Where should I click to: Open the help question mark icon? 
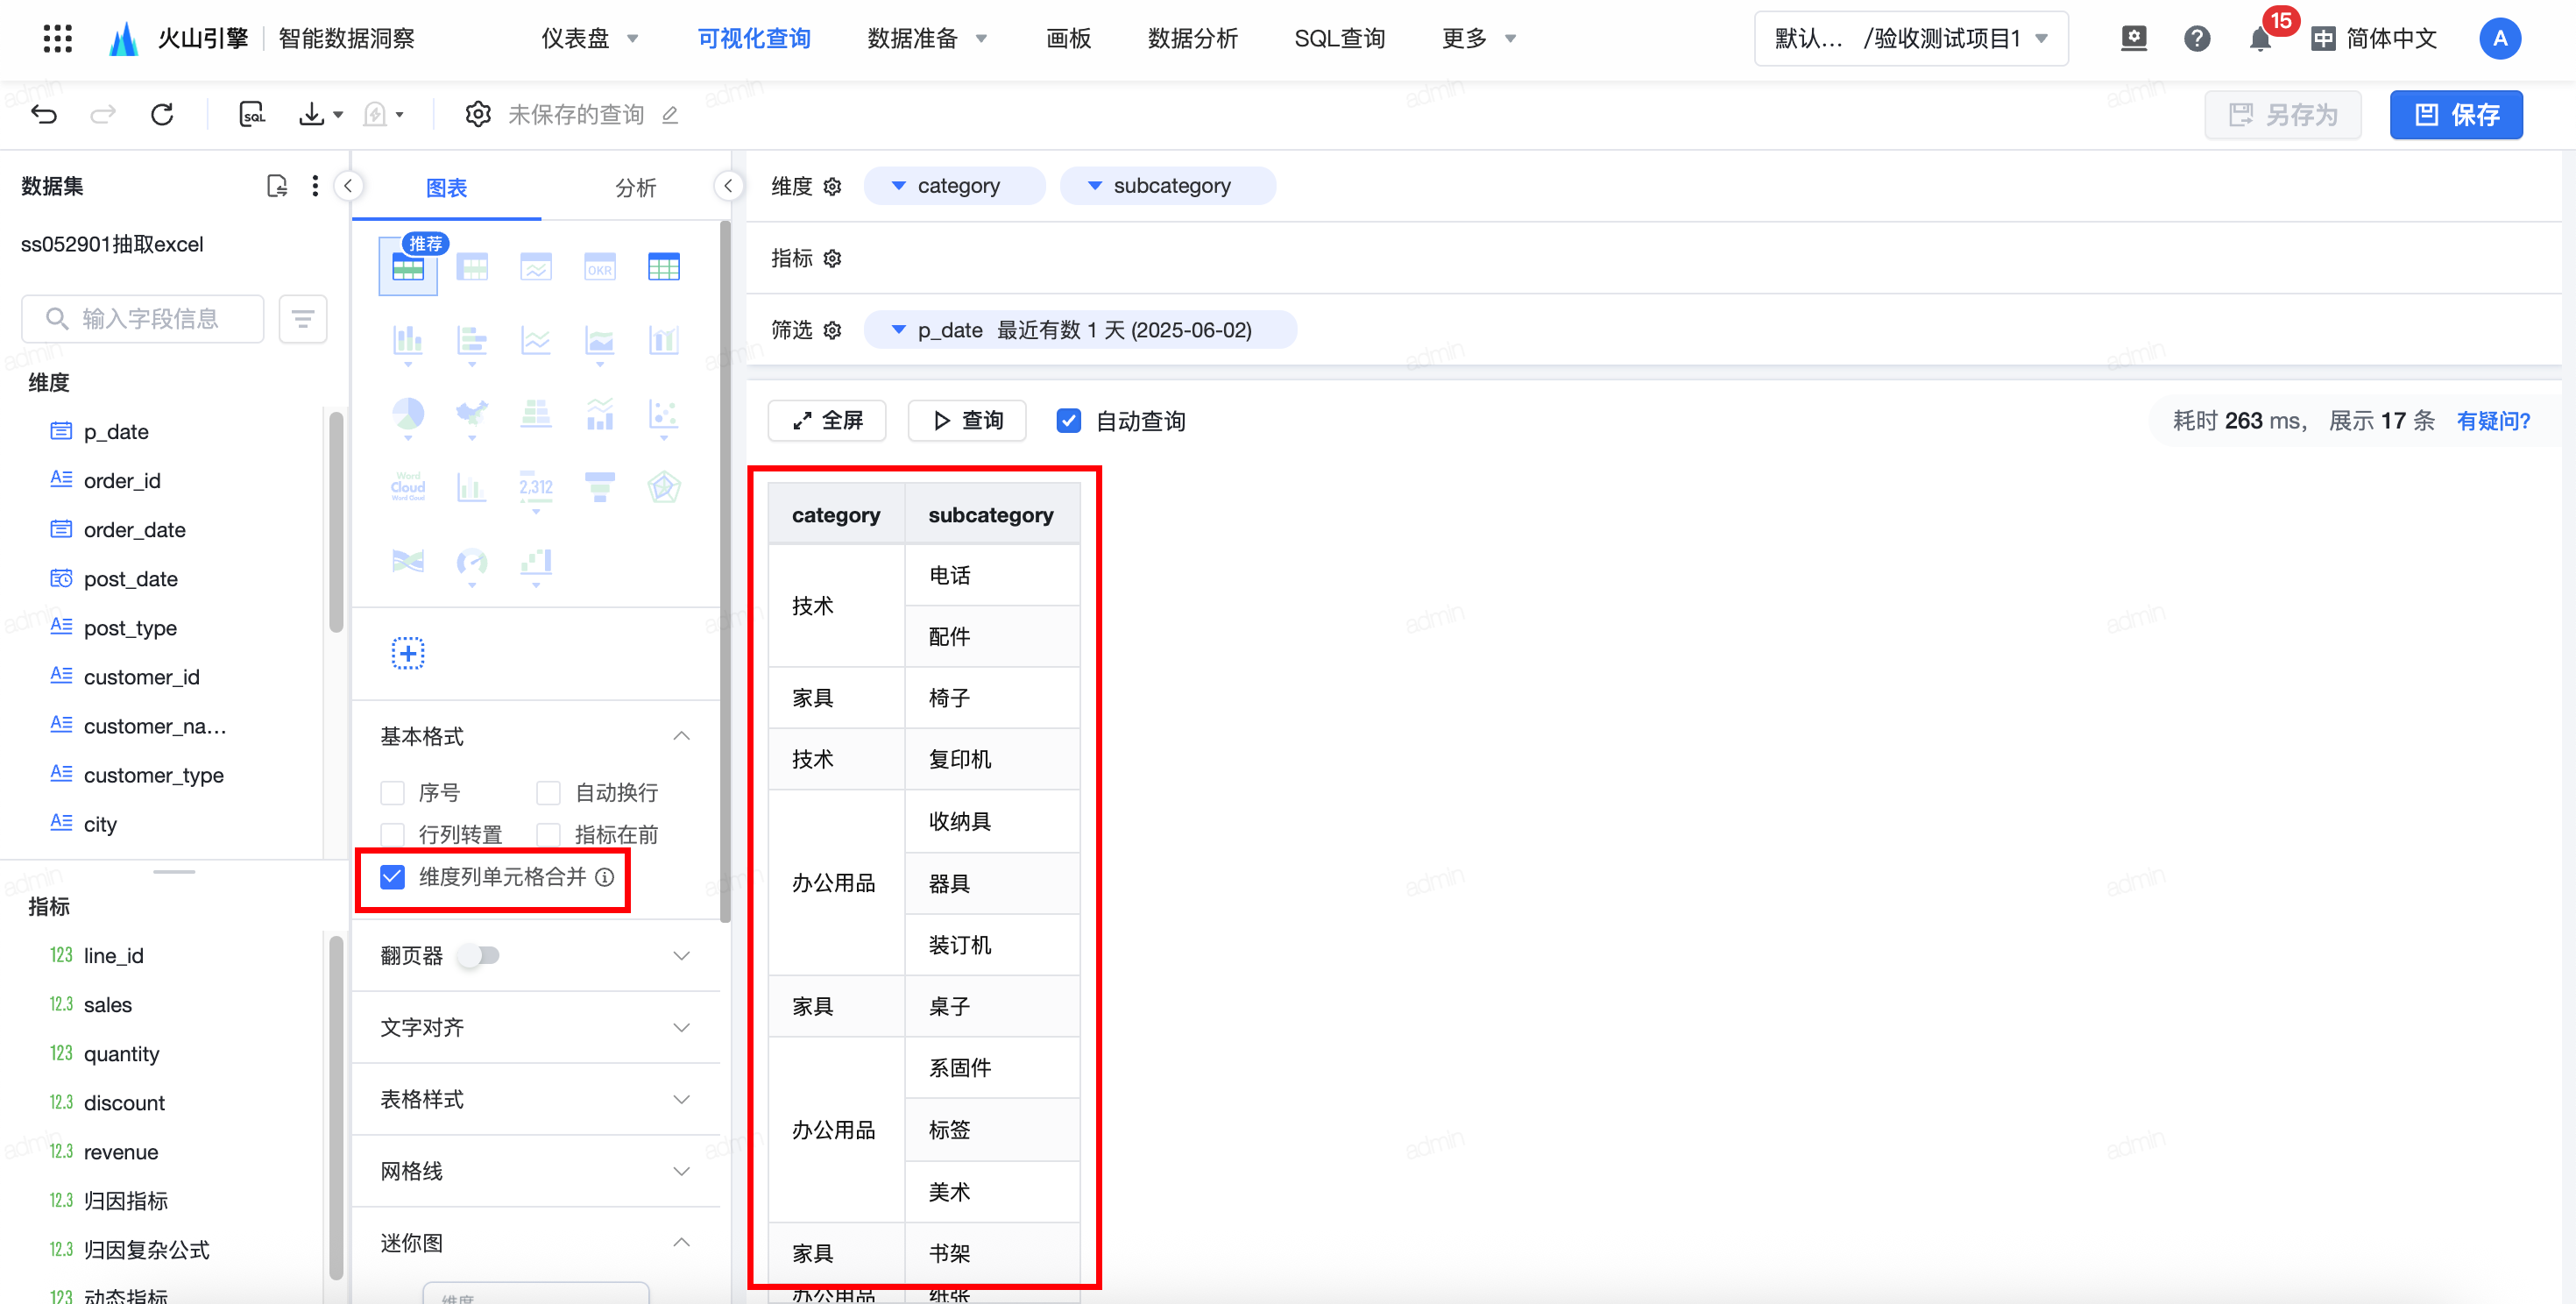pos(2196,38)
